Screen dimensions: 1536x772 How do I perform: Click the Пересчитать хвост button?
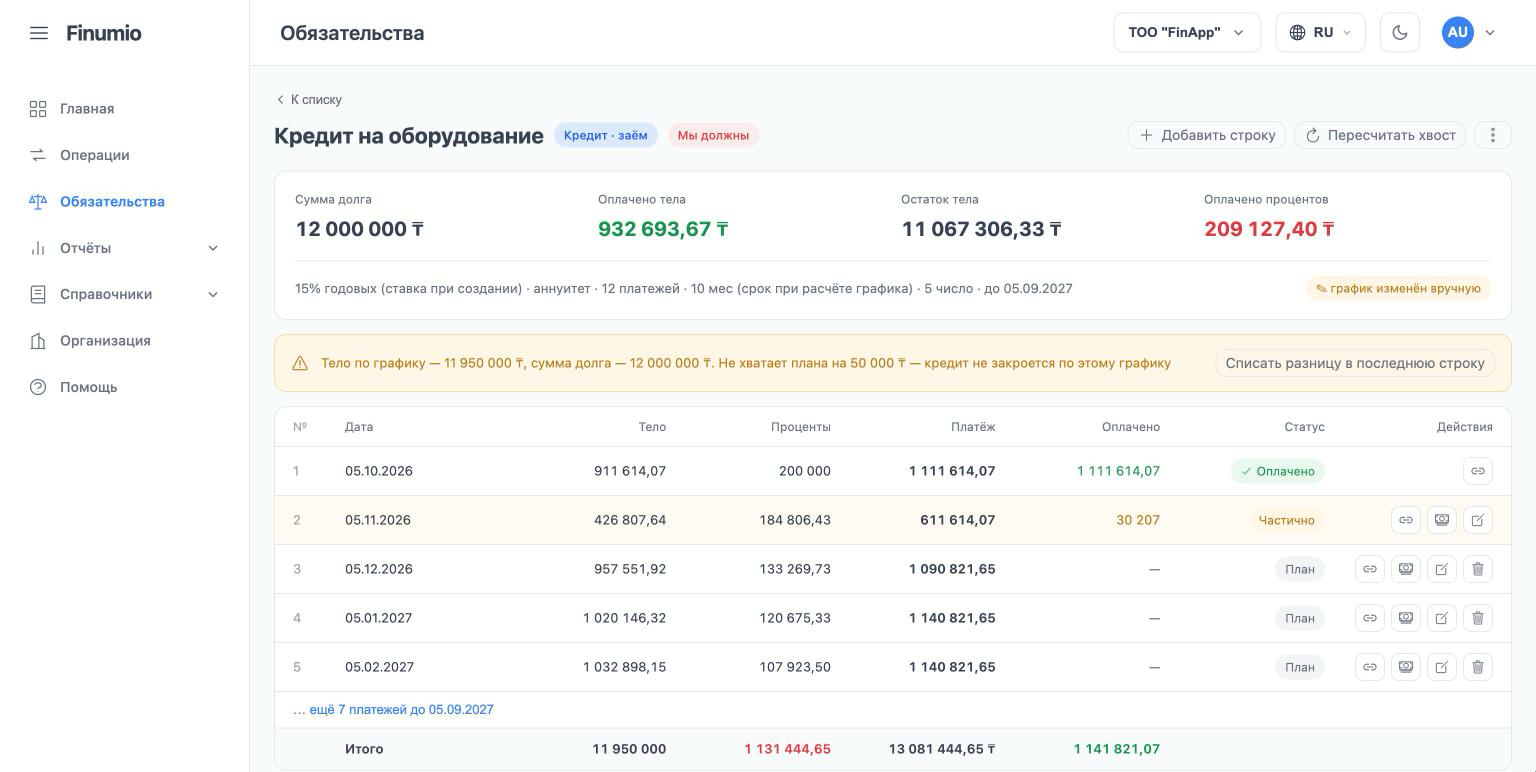[1380, 135]
